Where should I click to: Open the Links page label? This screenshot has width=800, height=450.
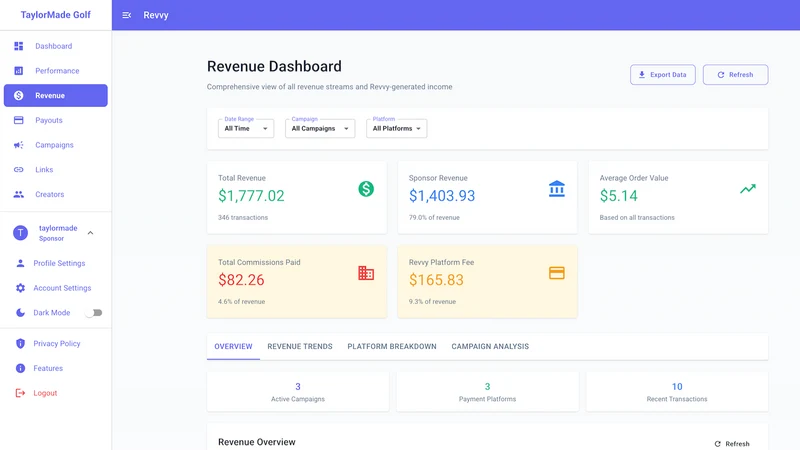point(44,169)
